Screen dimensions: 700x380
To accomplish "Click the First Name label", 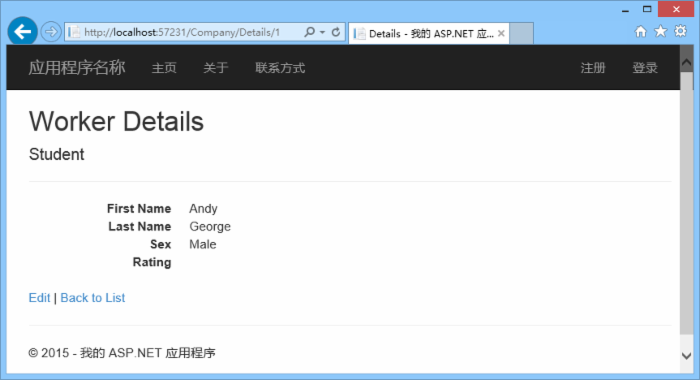I will (139, 209).
